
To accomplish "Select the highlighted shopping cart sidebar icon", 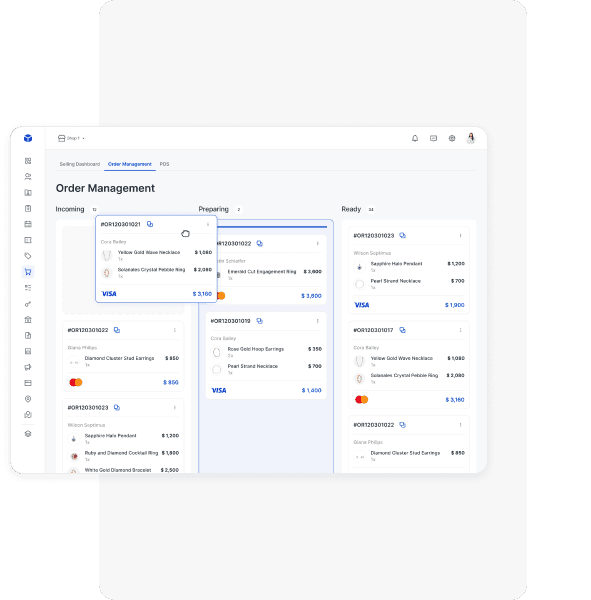I will (28, 272).
